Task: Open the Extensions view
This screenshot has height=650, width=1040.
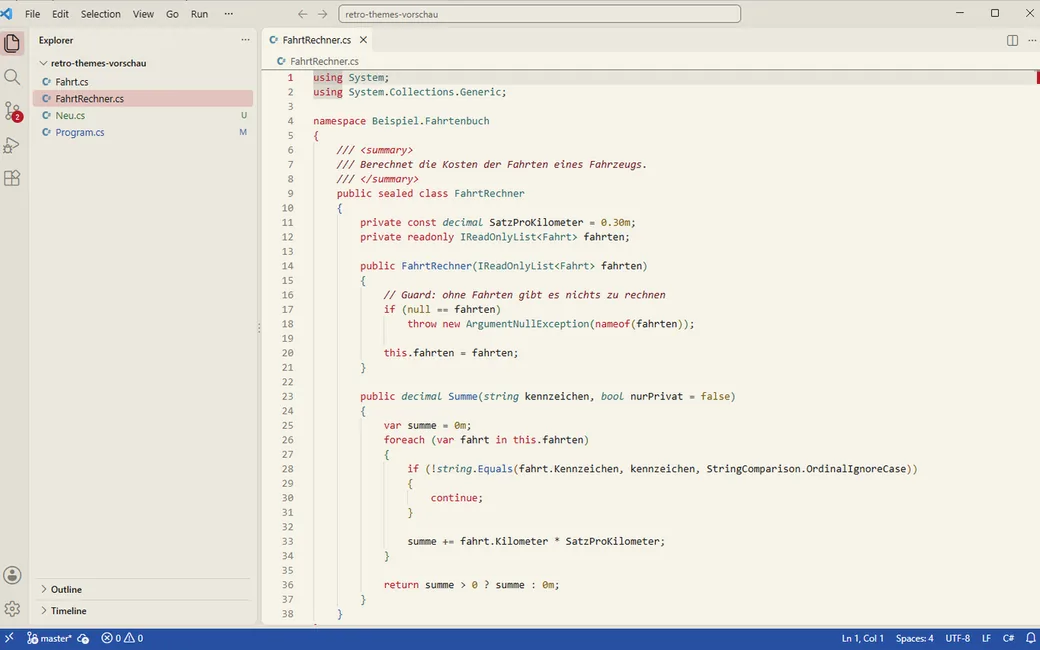Action: 12,178
